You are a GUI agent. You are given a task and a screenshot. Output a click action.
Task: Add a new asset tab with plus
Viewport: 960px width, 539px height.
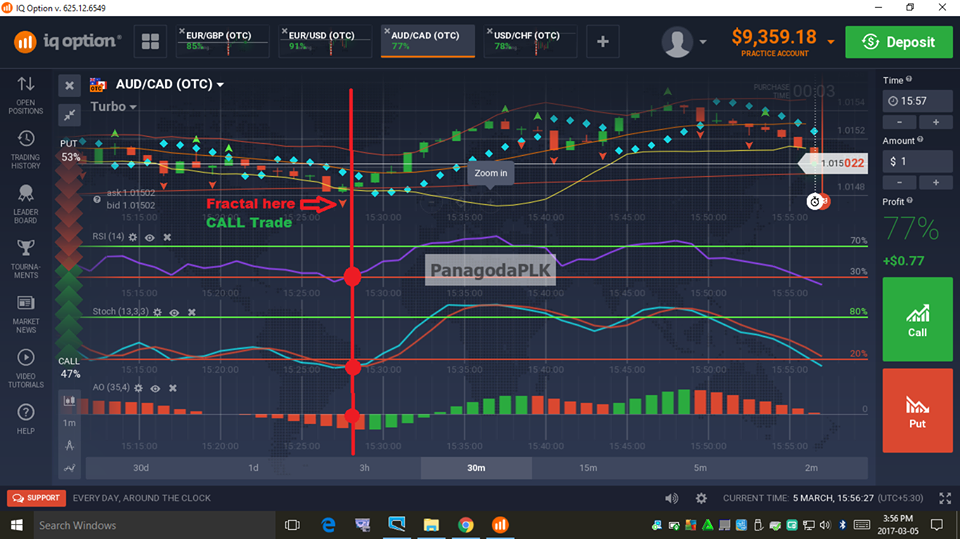click(x=602, y=42)
